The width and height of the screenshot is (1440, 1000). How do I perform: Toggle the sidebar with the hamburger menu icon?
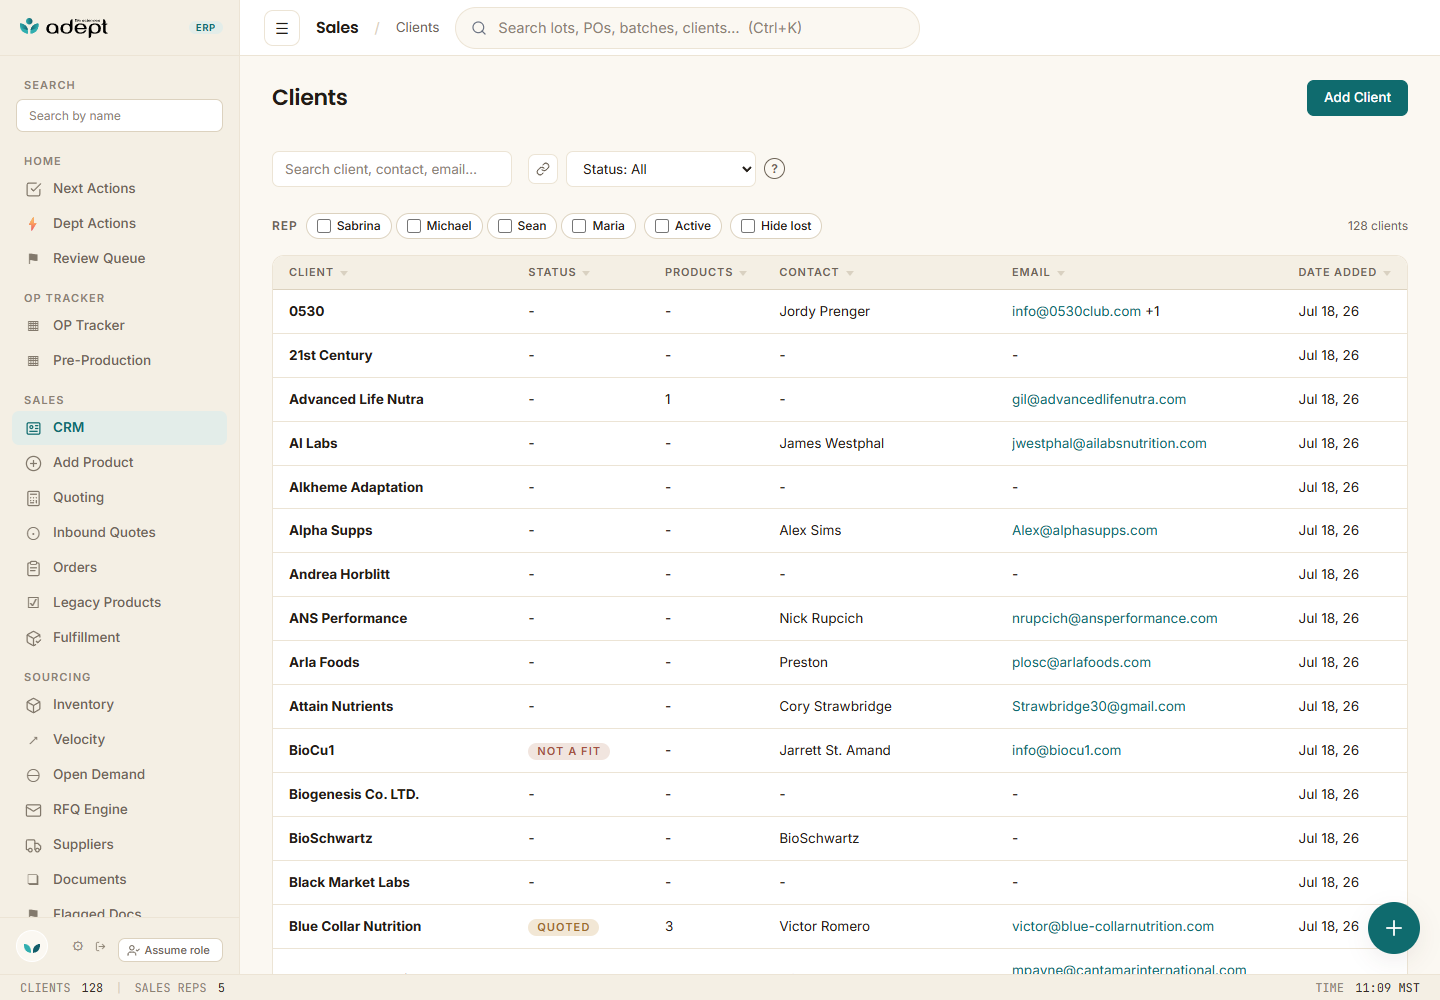282,28
